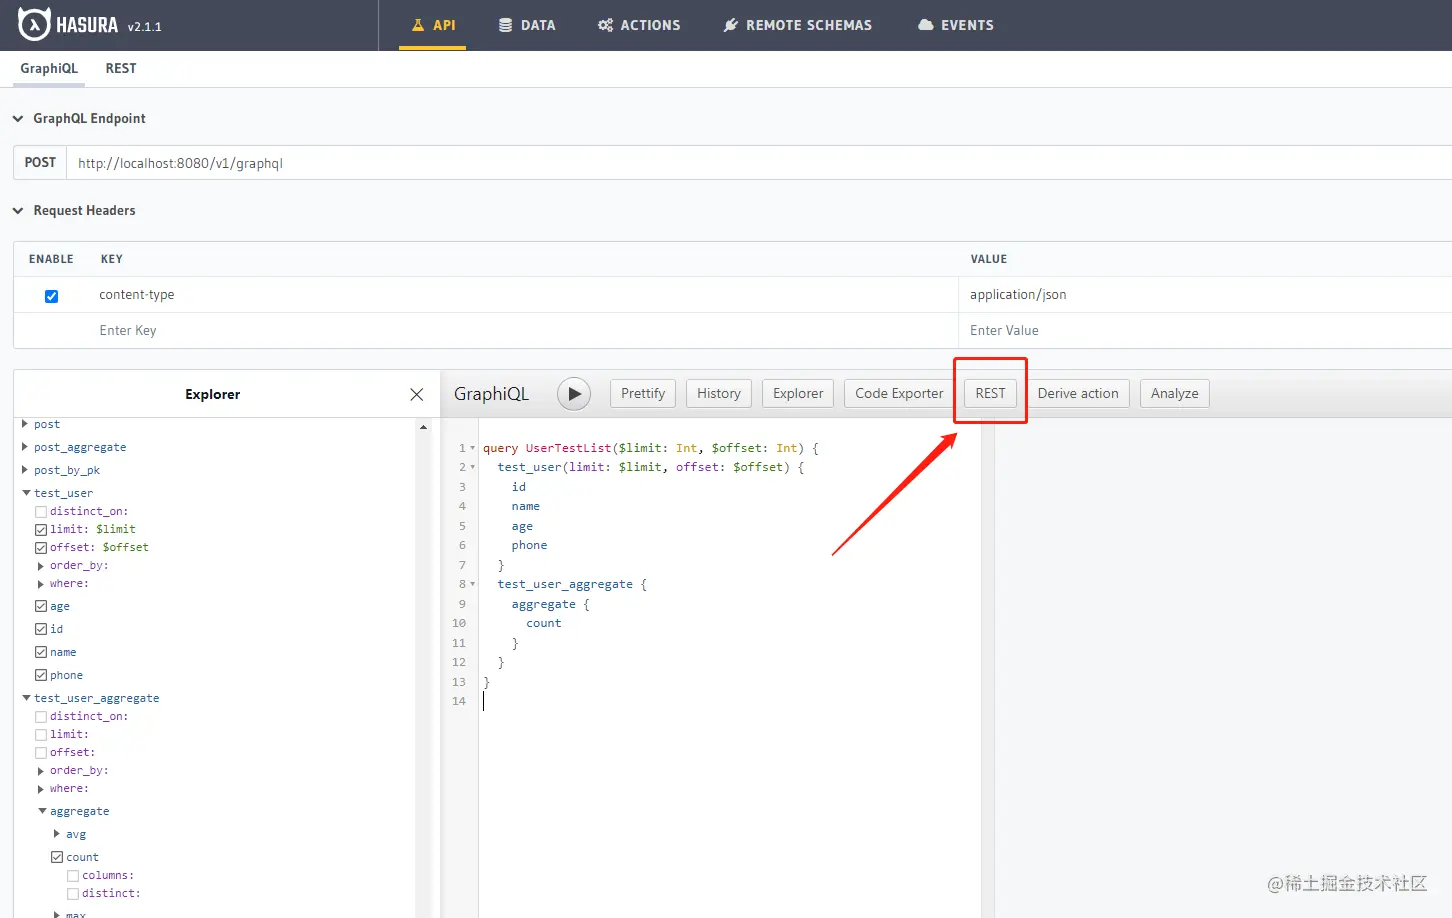The height and width of the screenshot is (918, 1452).
Task: Fold the query at editor line 1
Action: pos(473,448)
